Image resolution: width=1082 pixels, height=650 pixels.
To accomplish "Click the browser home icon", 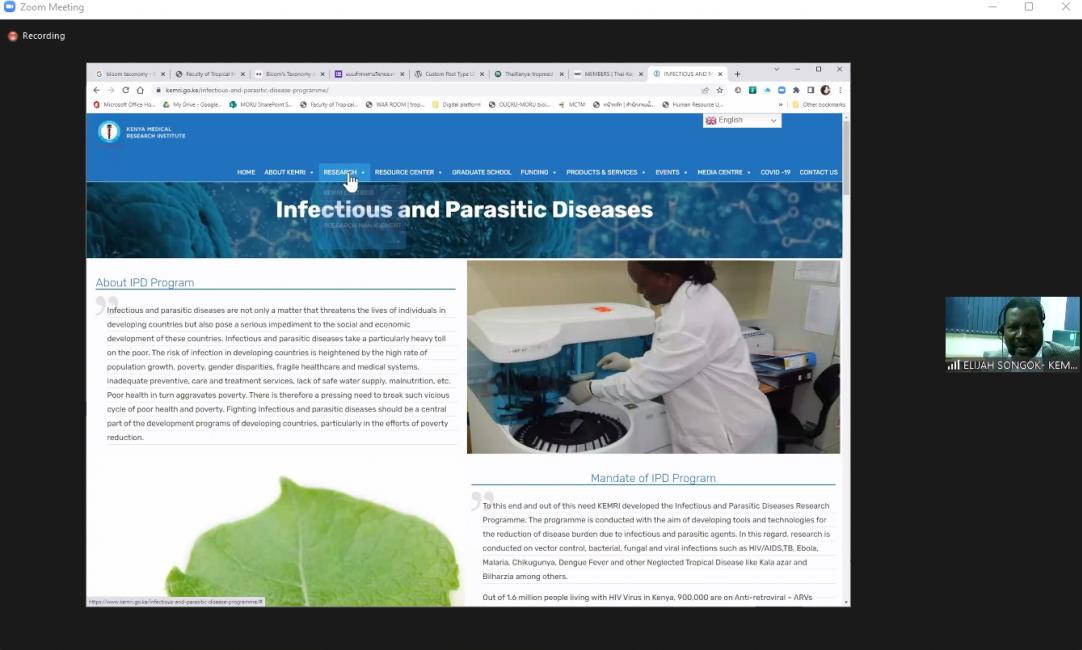I will coord(140,90).
